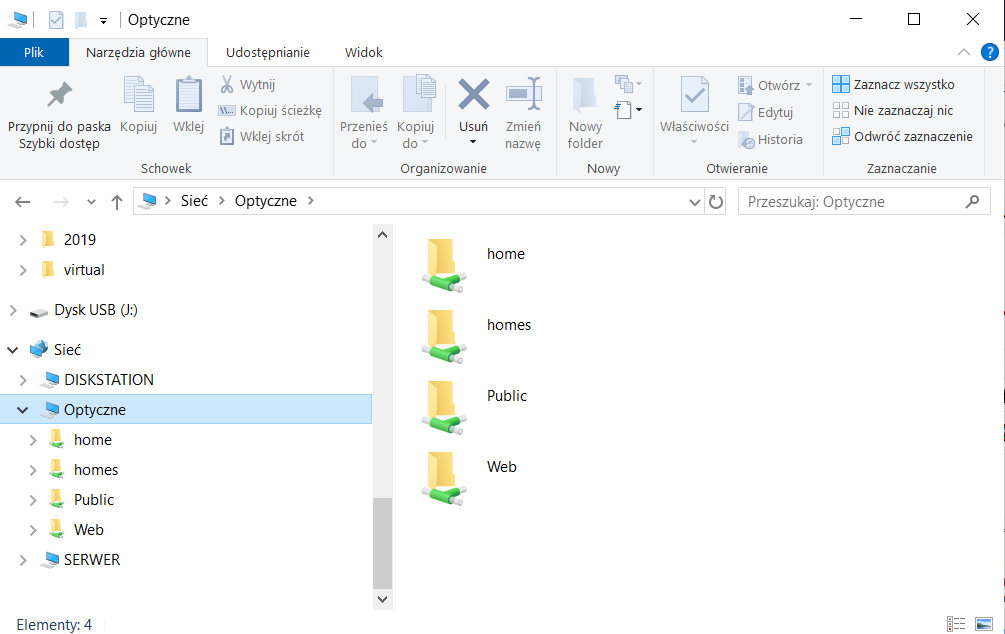Screen dimensions: 1005x634
Task: Click the search magnifier icon
Action: click(x=972, y=201)
